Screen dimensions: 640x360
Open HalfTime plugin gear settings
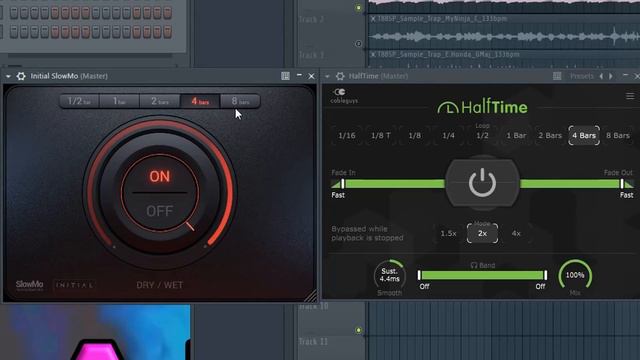(x=340, y=76)
